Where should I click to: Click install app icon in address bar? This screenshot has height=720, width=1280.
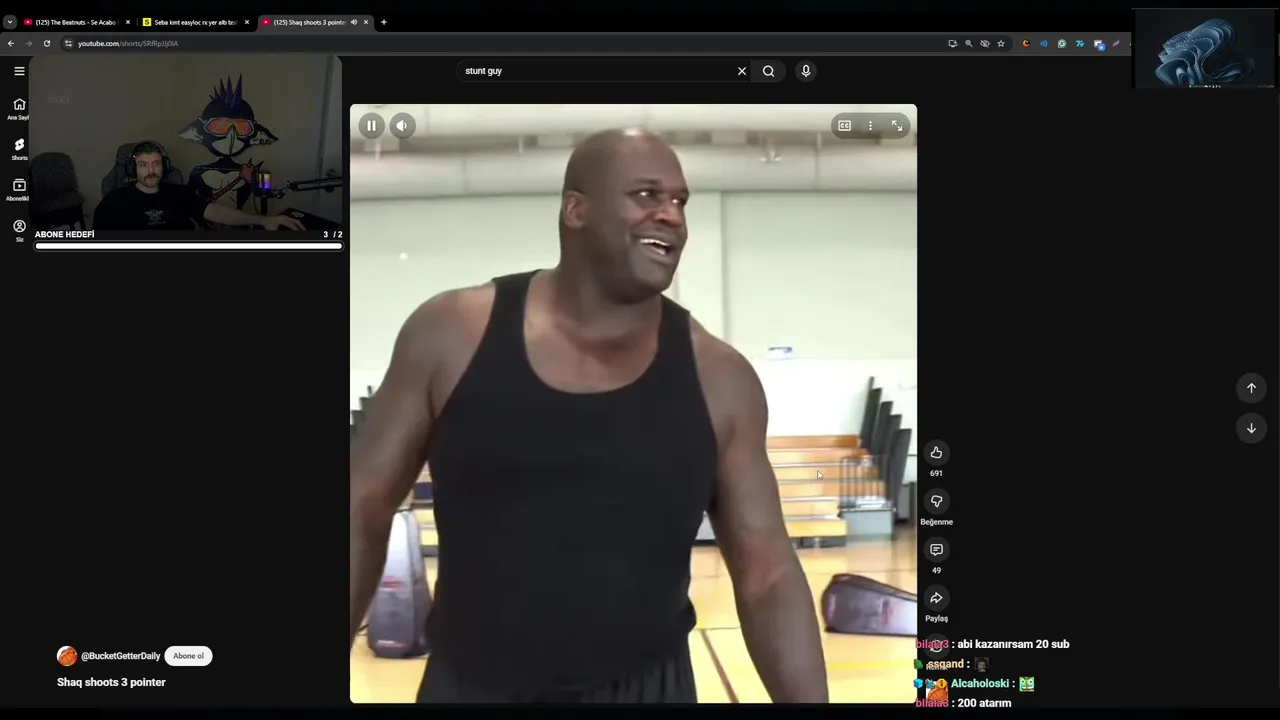(x=953, y=44)
